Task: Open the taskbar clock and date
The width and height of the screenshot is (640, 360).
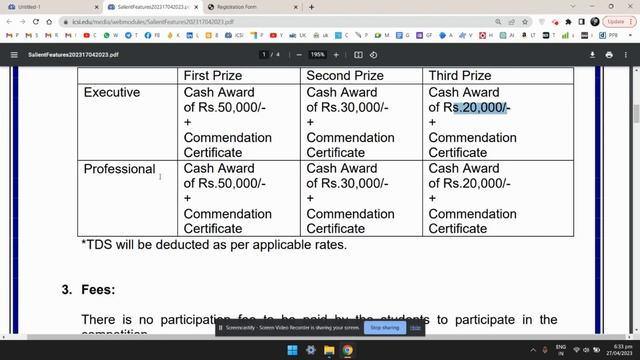Action: [620, 350]
